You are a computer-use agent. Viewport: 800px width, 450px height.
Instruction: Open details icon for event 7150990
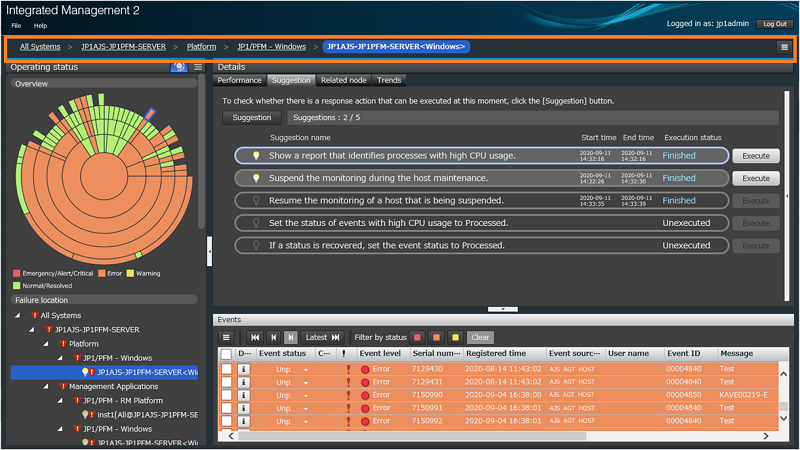(244, 395)
